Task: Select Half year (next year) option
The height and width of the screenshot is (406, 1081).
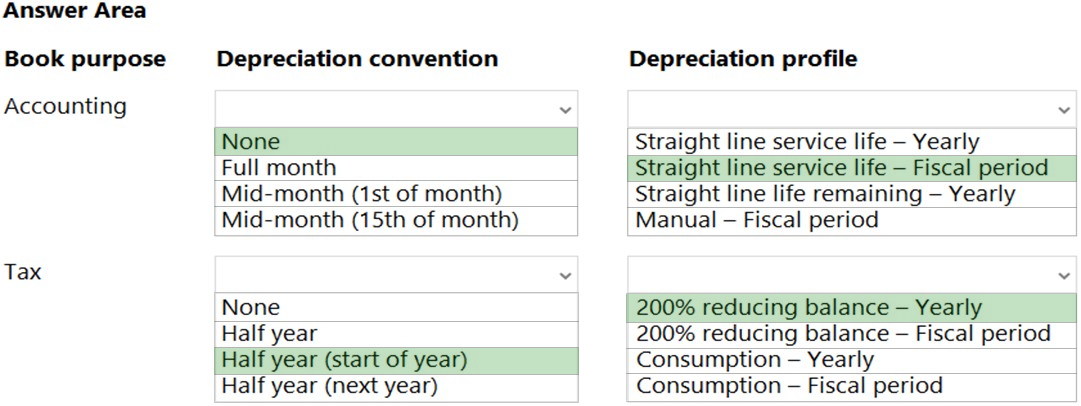Action: pos(396,387)
